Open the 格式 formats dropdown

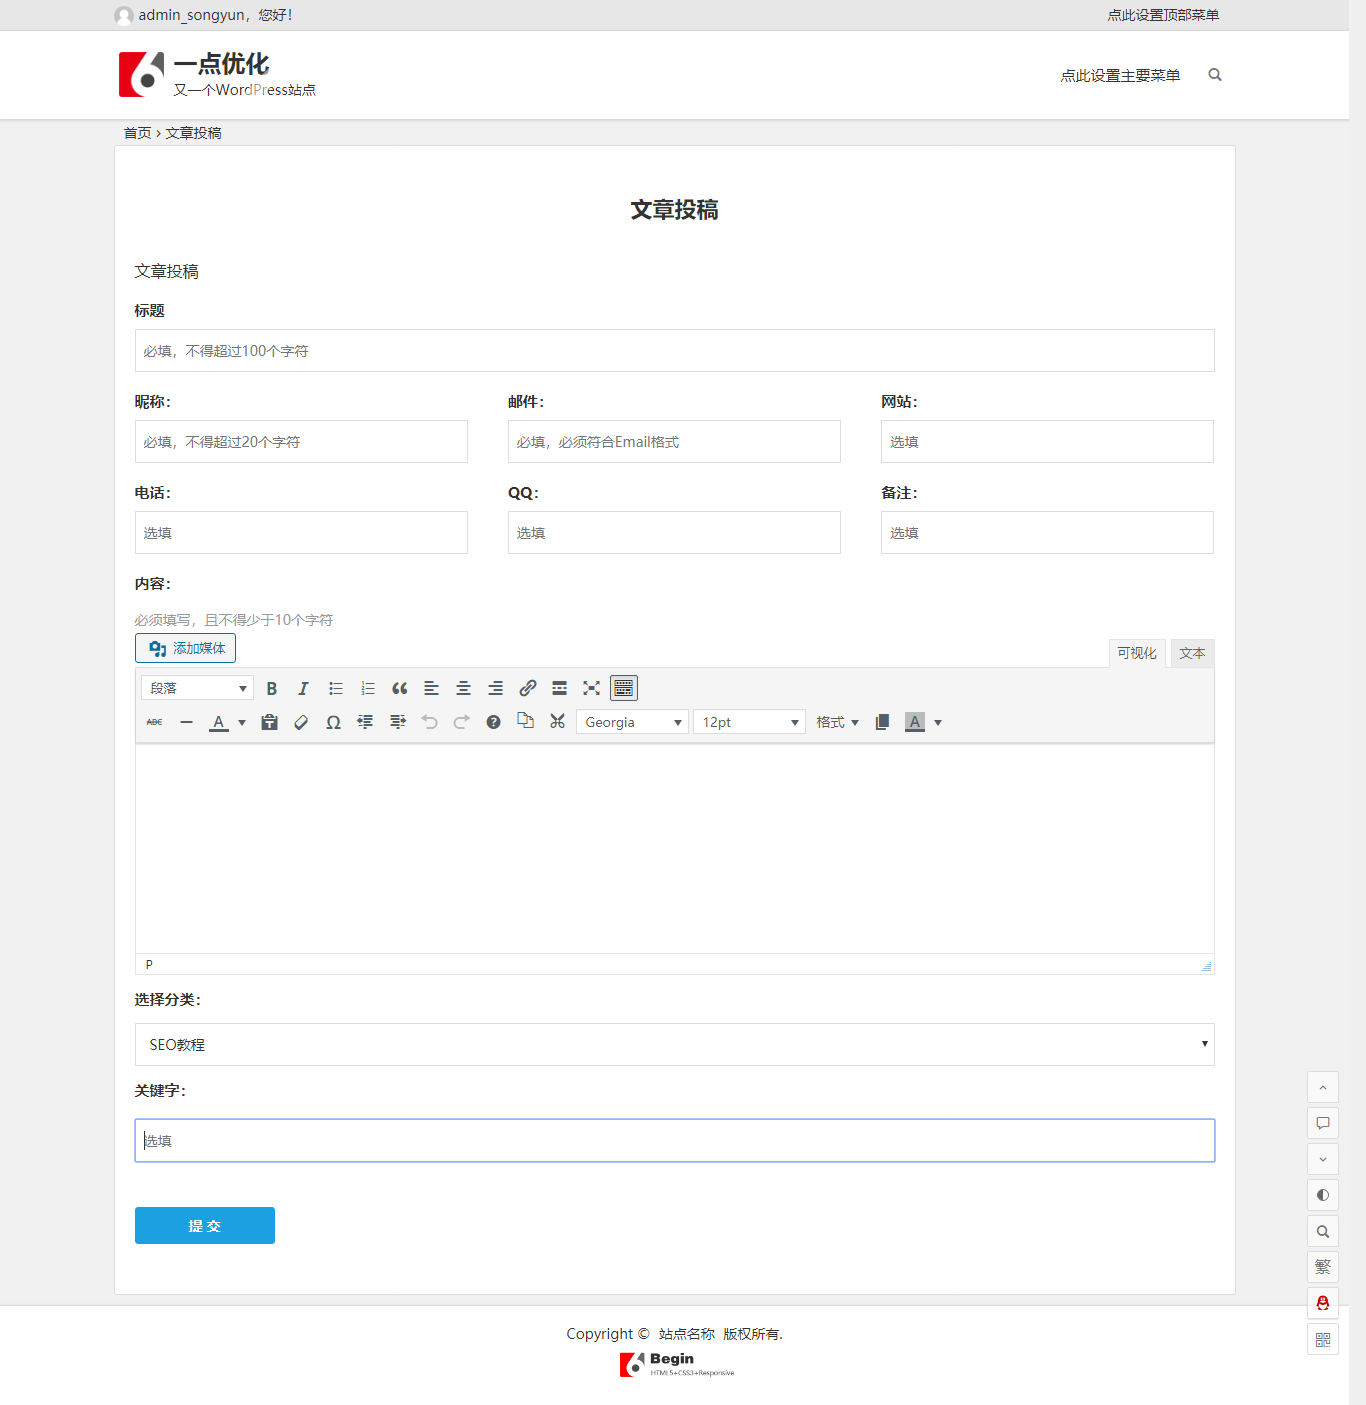(x=837, y=722)
